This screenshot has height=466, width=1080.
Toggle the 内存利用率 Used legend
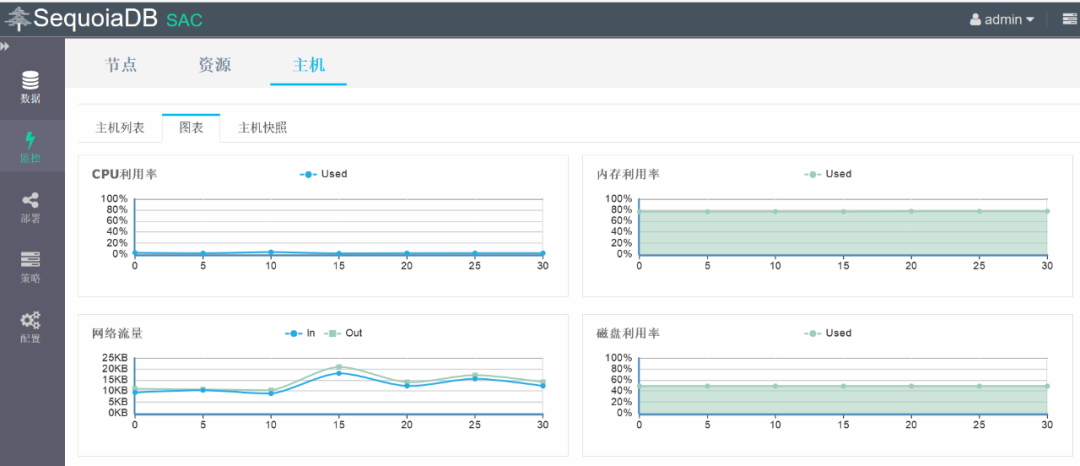[x=828, y=174]
